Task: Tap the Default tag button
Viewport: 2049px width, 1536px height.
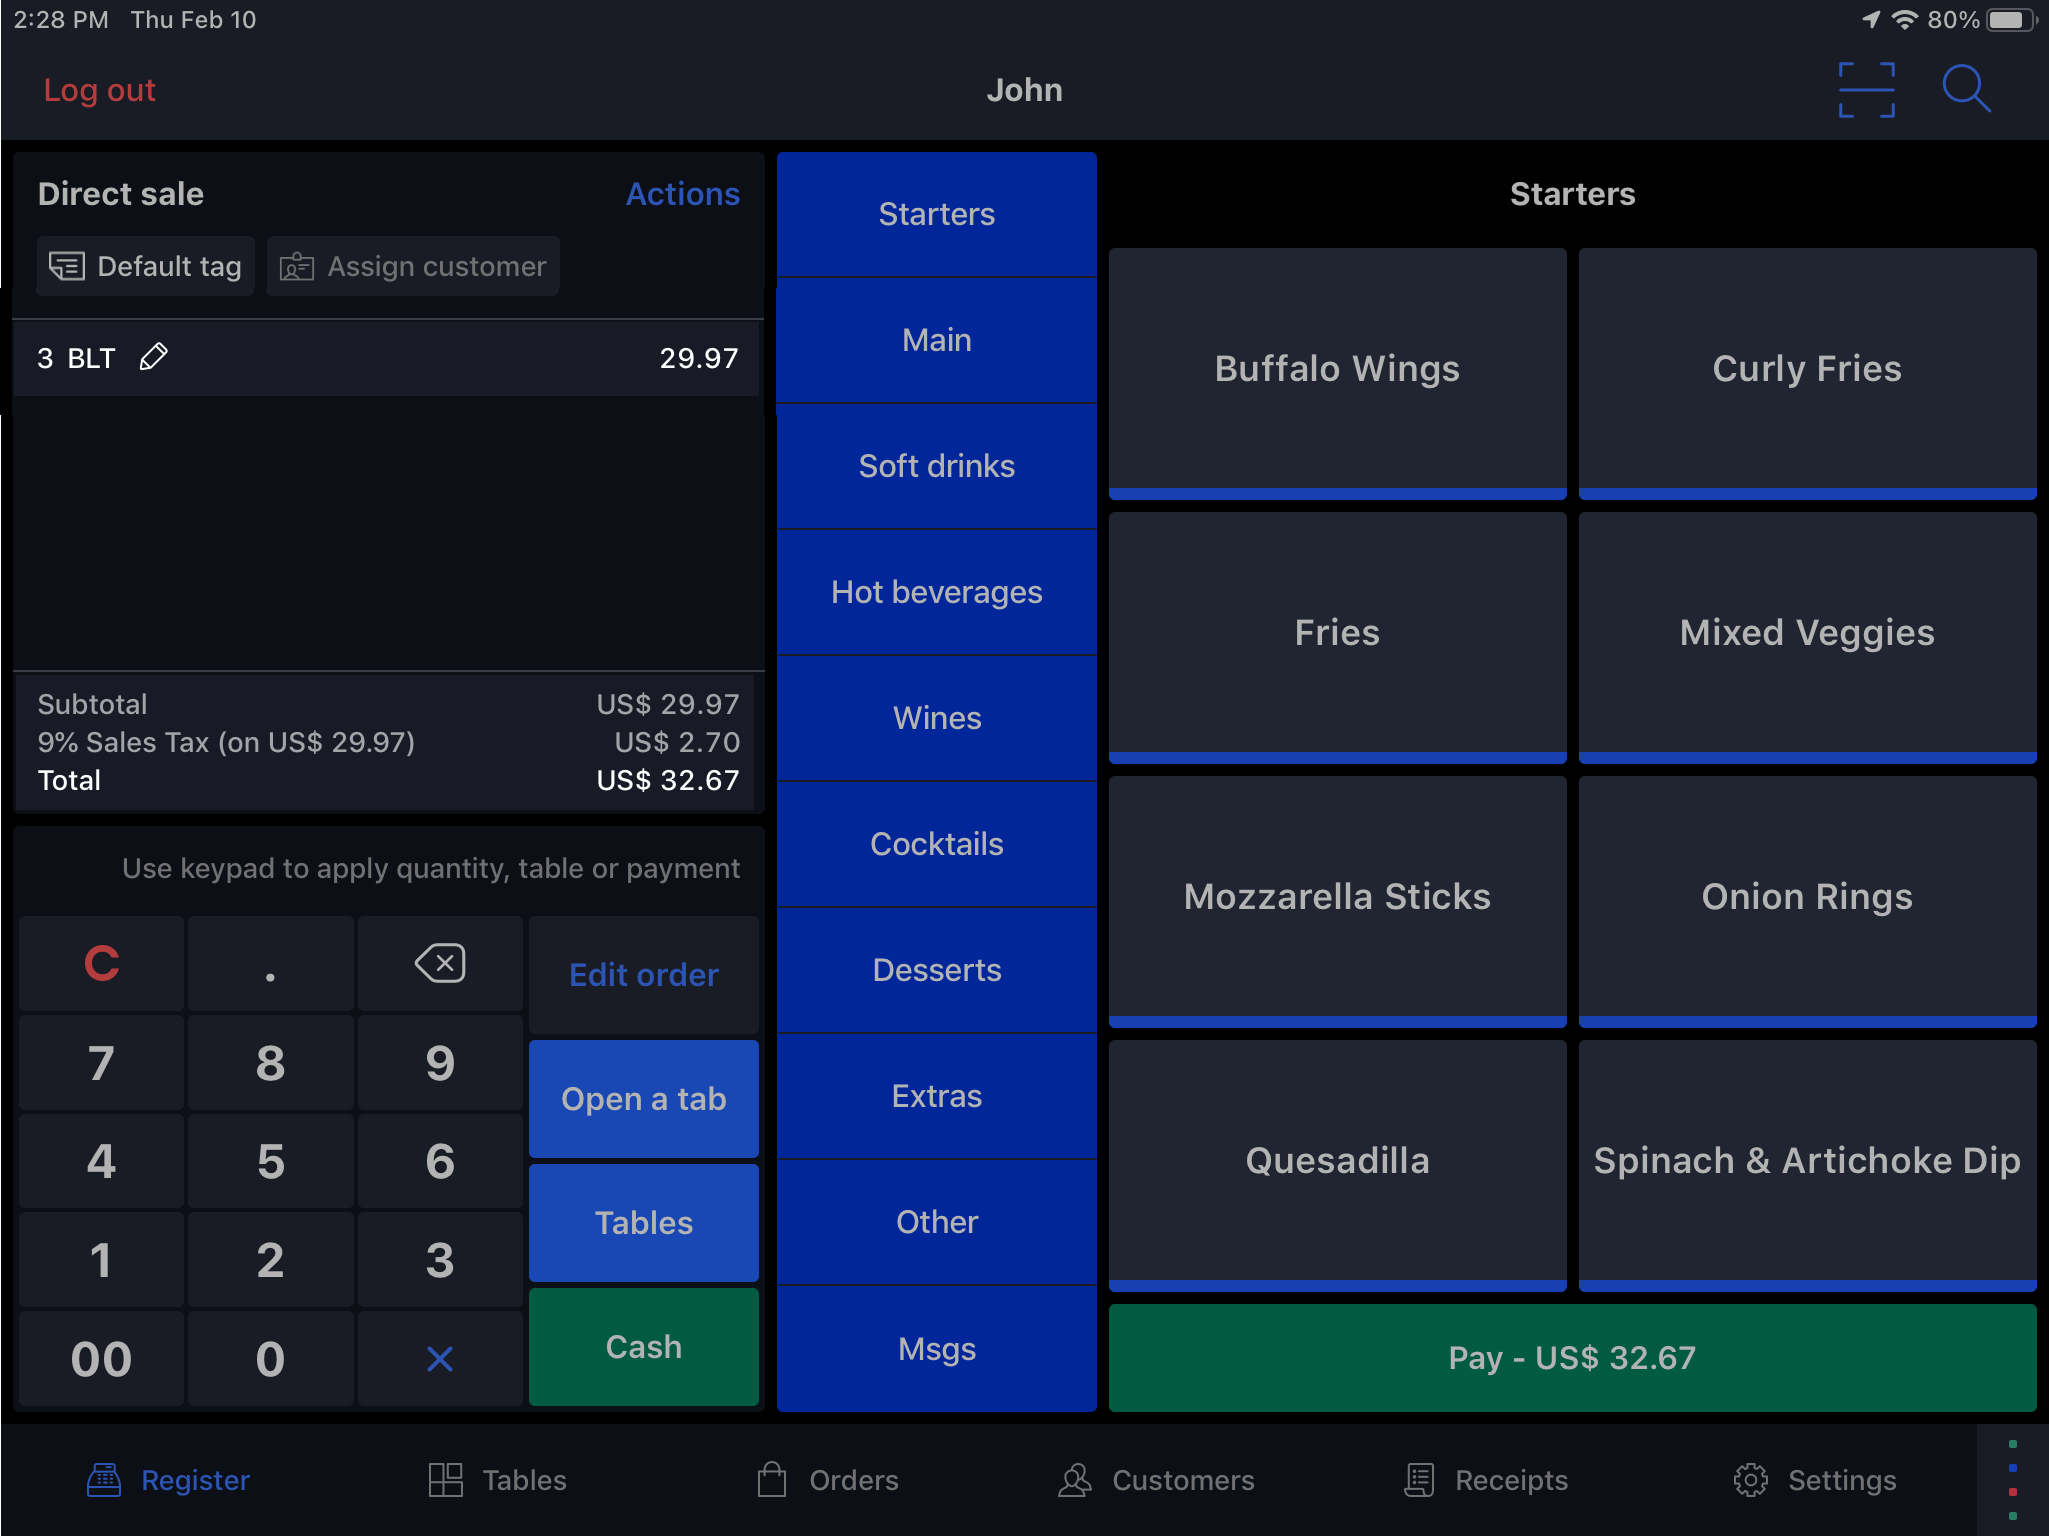Action: 146,266
